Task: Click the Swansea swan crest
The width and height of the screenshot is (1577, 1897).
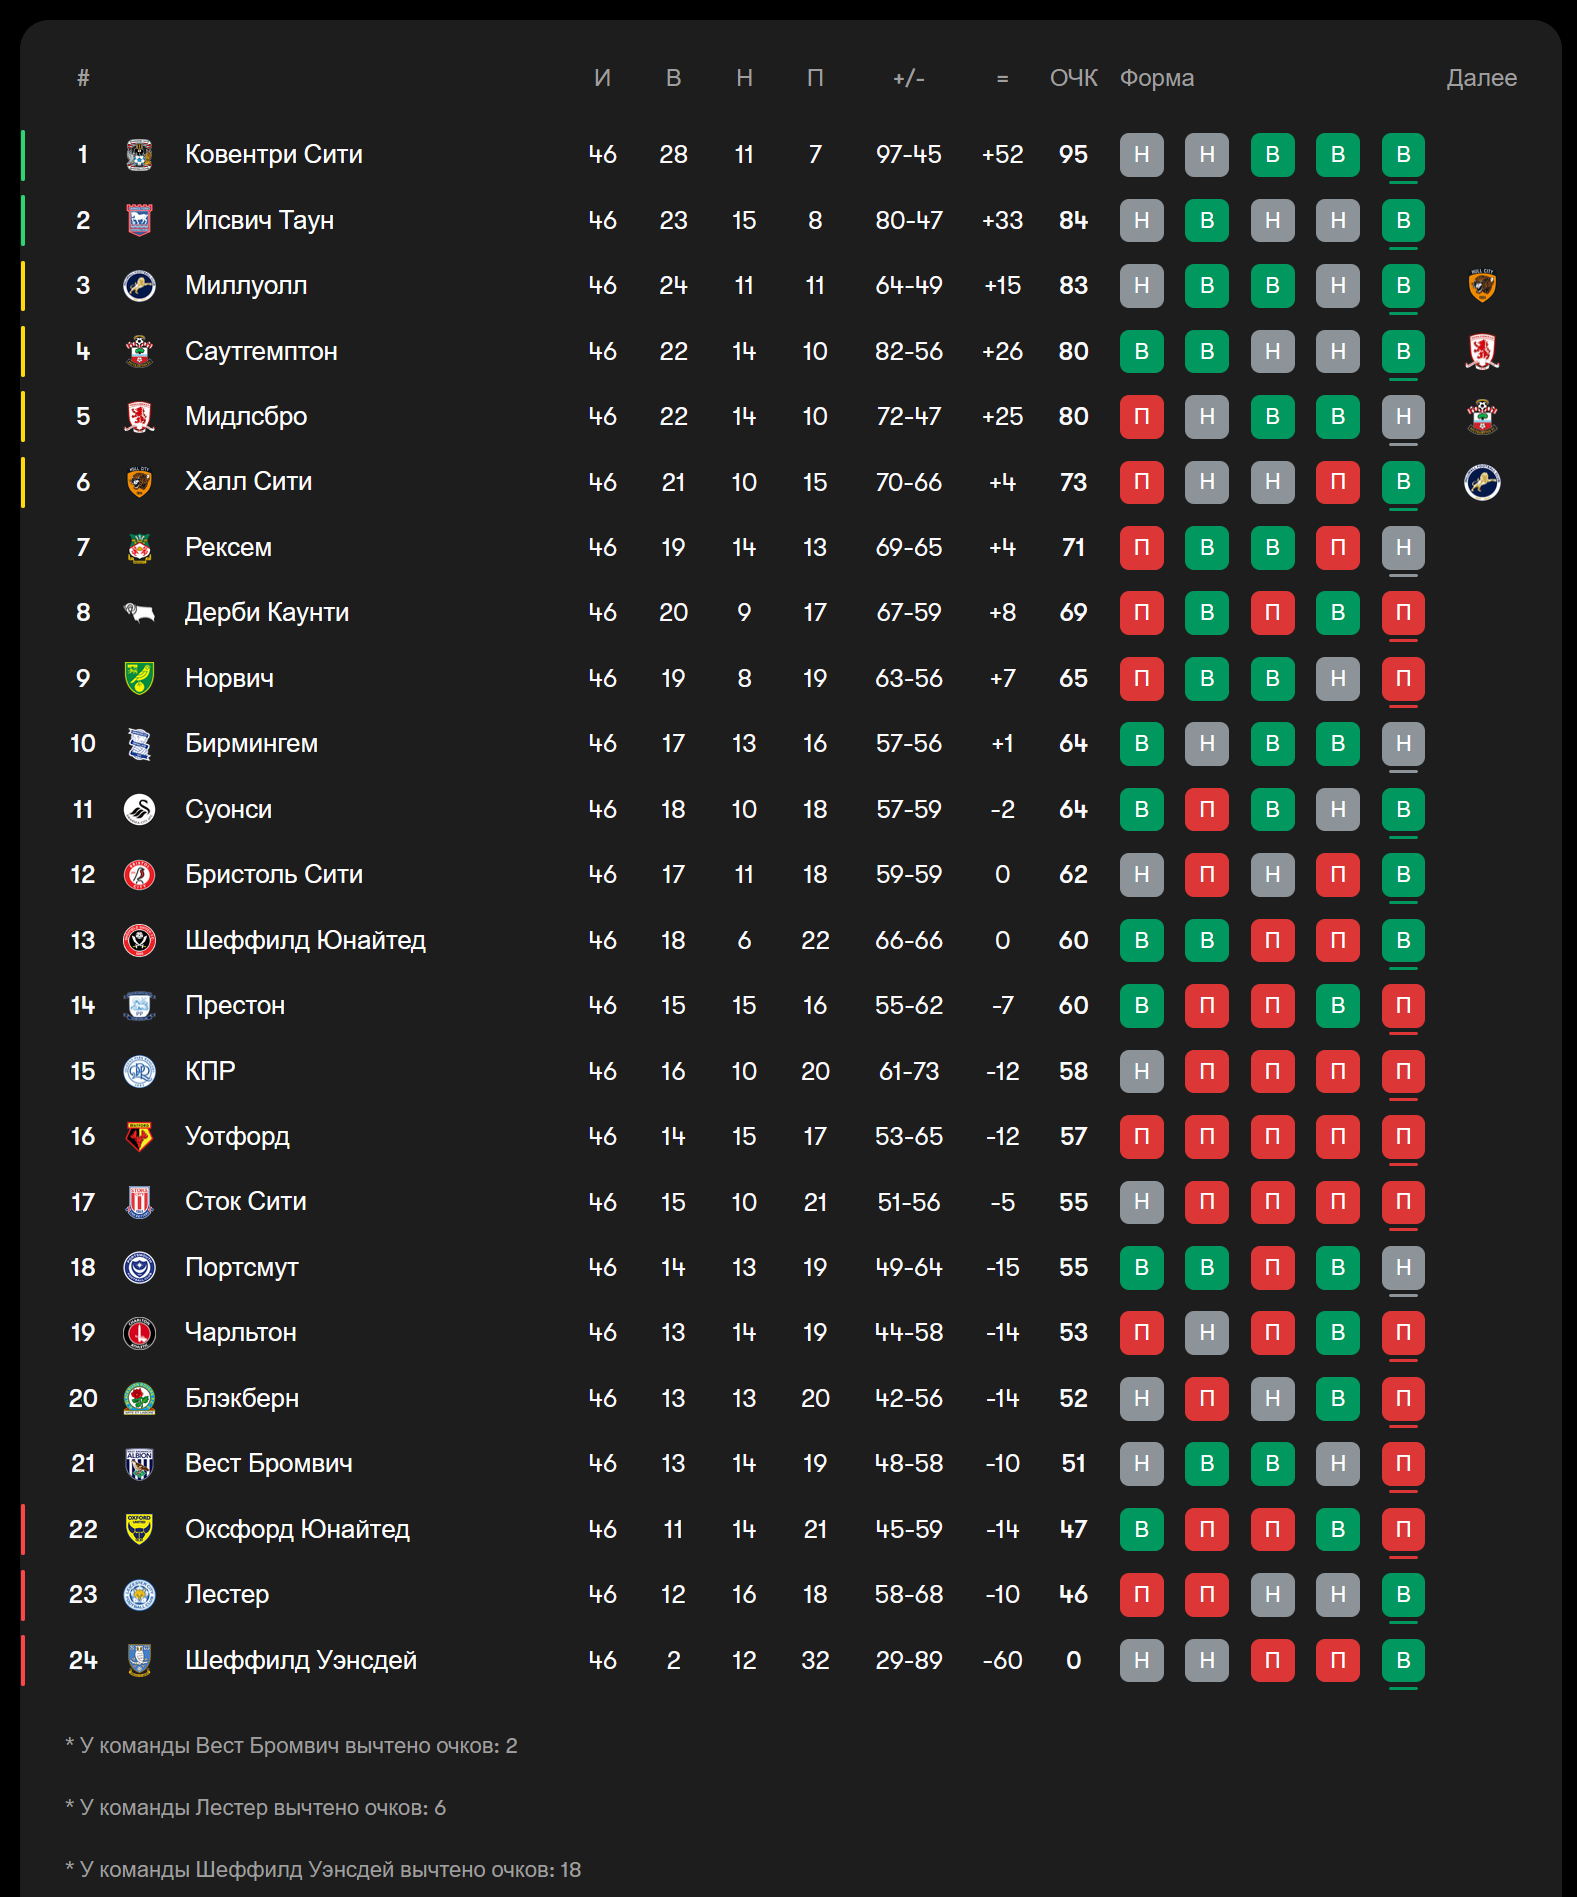Action: pos(139,809)
